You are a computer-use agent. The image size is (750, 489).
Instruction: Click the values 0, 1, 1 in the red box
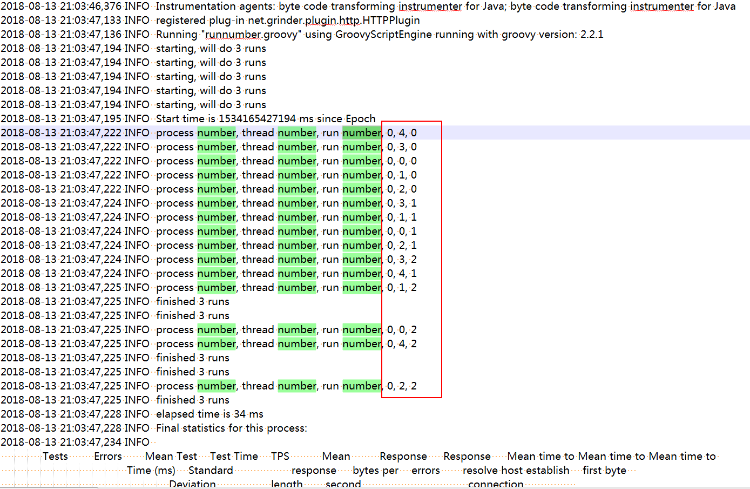402,217
